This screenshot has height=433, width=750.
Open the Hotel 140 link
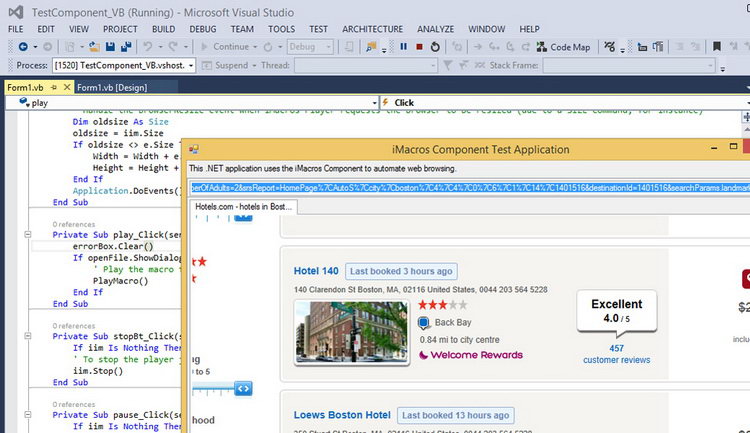[x=316, y=271]
